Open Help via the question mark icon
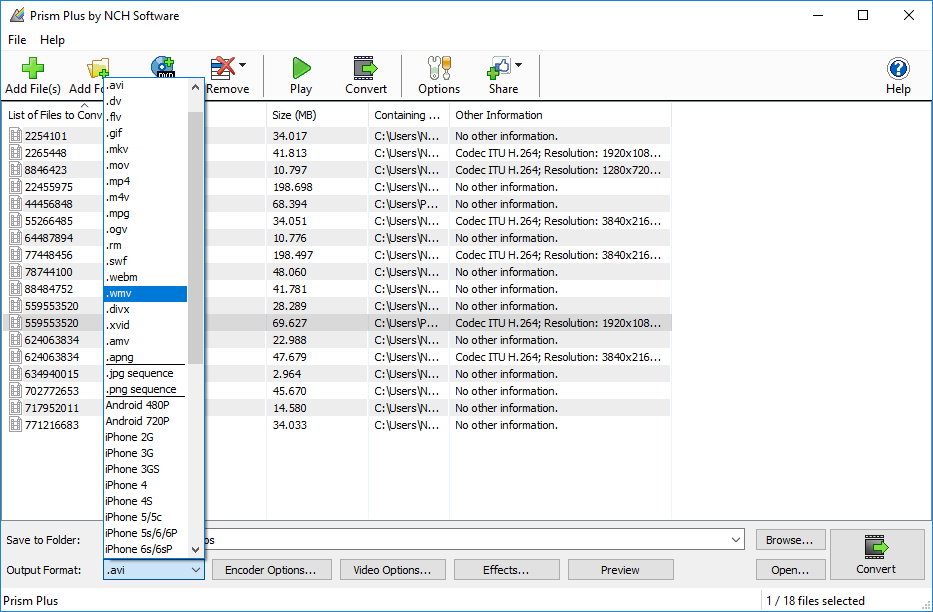 click(898, 68)
